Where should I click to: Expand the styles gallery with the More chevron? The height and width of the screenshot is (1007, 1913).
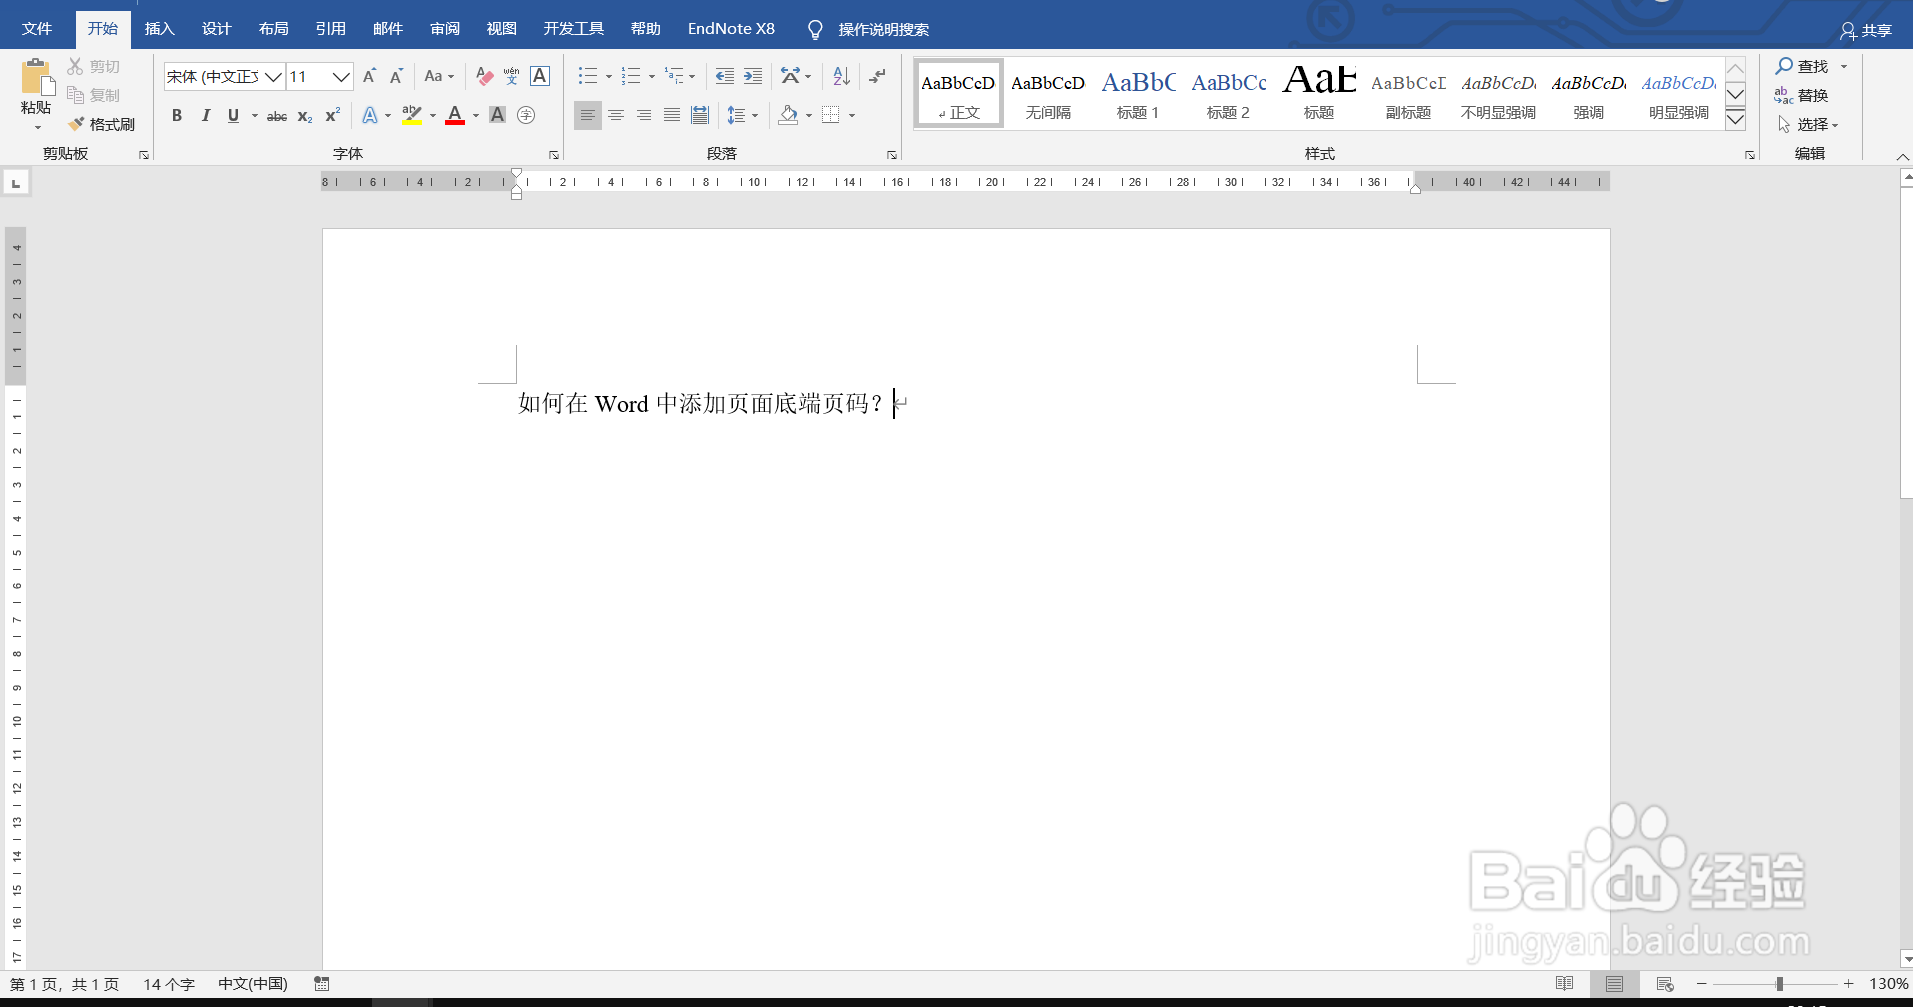[x=1735, y=119]
